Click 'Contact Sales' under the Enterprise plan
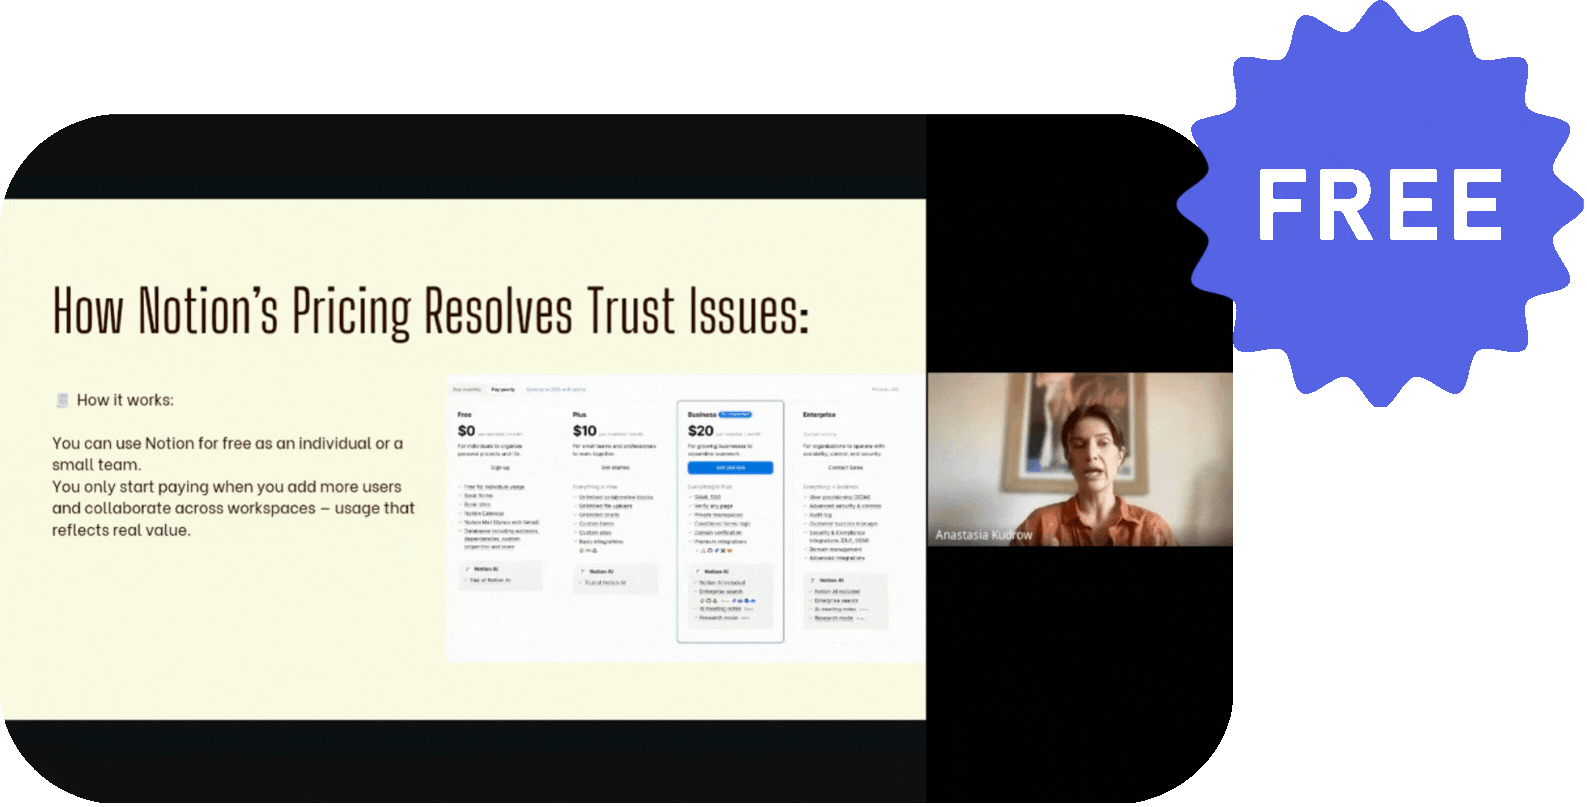 click(845, 468)
